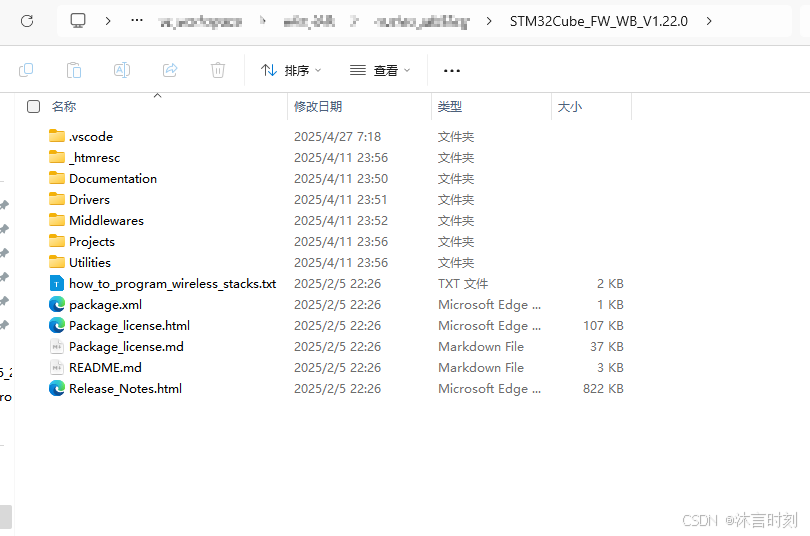Select the Middlewares folder icon
Viewport: 810px width, 536px height.
point(57,220)
